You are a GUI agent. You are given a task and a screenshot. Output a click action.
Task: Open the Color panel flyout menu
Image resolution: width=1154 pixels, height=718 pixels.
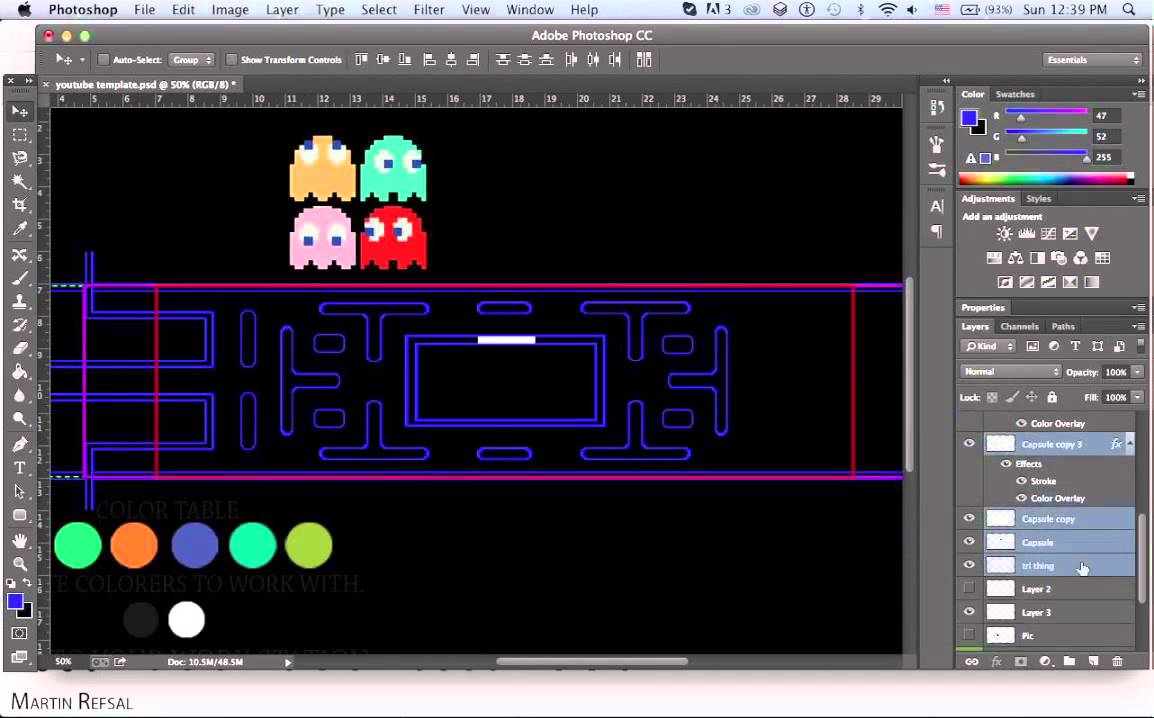[x=1139, y=94]
